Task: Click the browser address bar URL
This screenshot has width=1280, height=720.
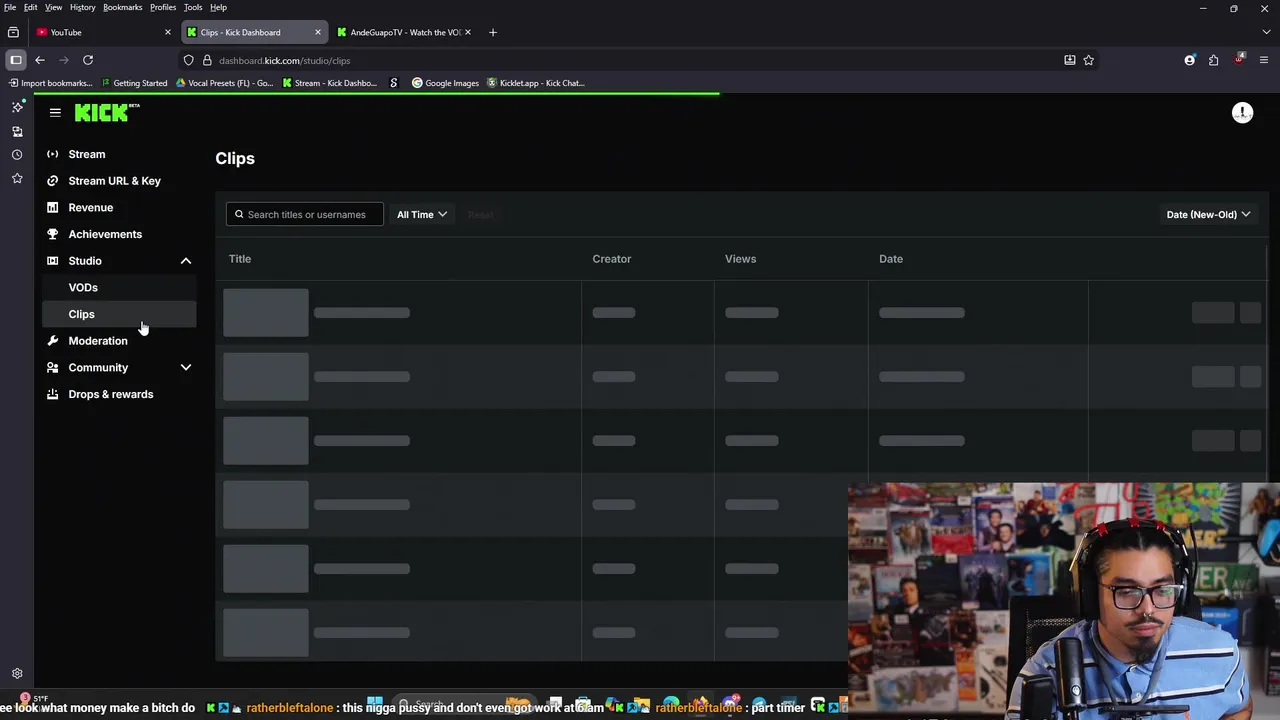Action: point(284,60)
